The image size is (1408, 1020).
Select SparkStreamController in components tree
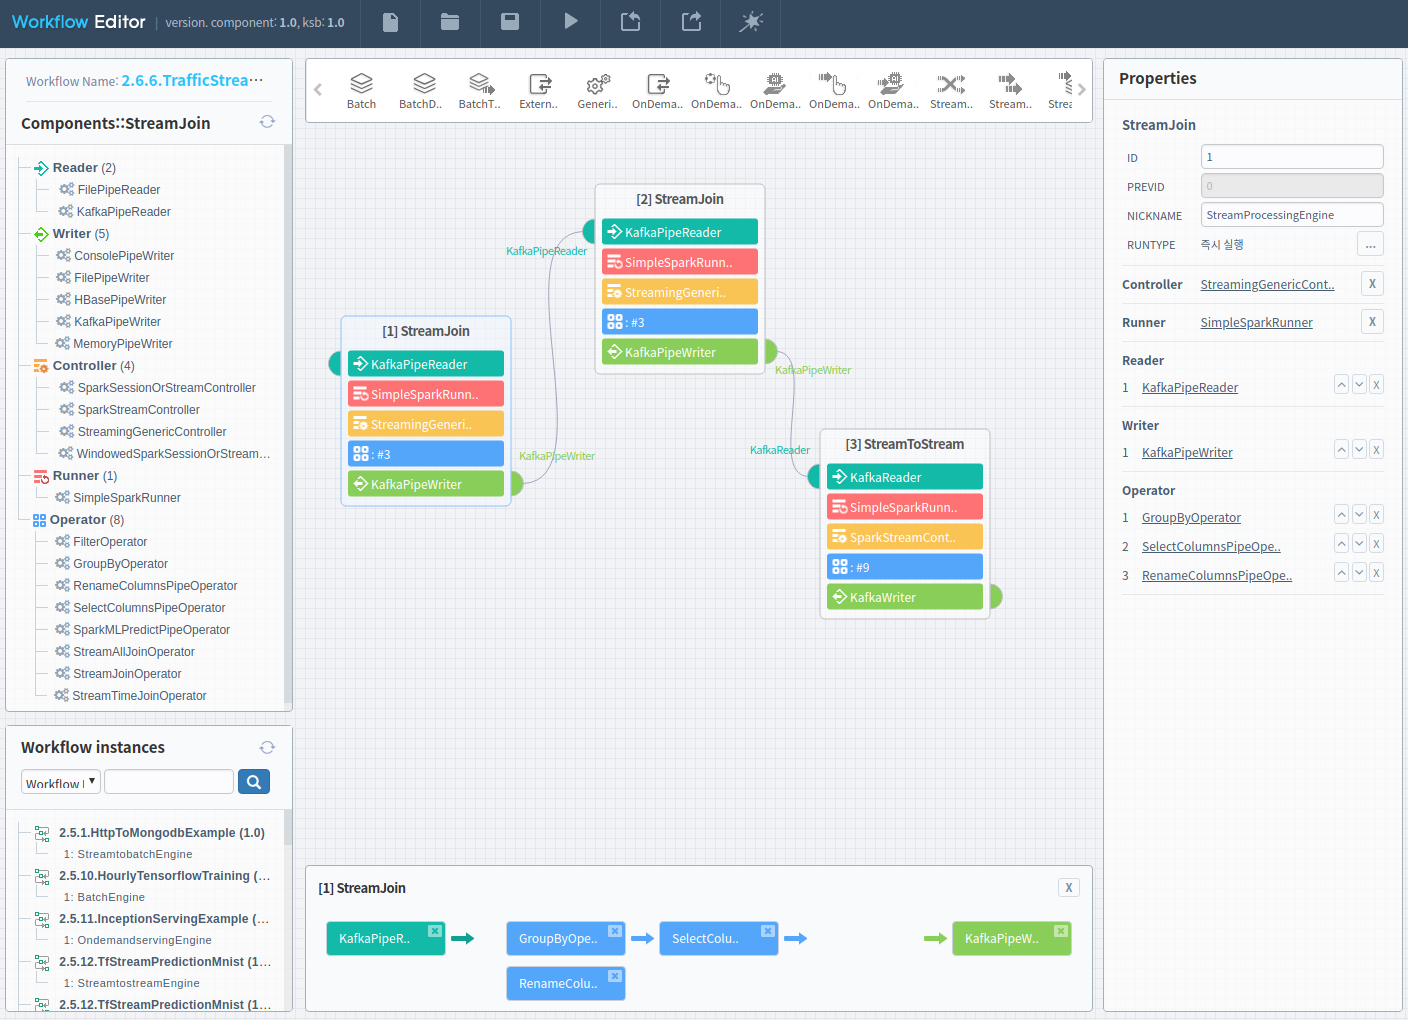[x=139, y=410]
